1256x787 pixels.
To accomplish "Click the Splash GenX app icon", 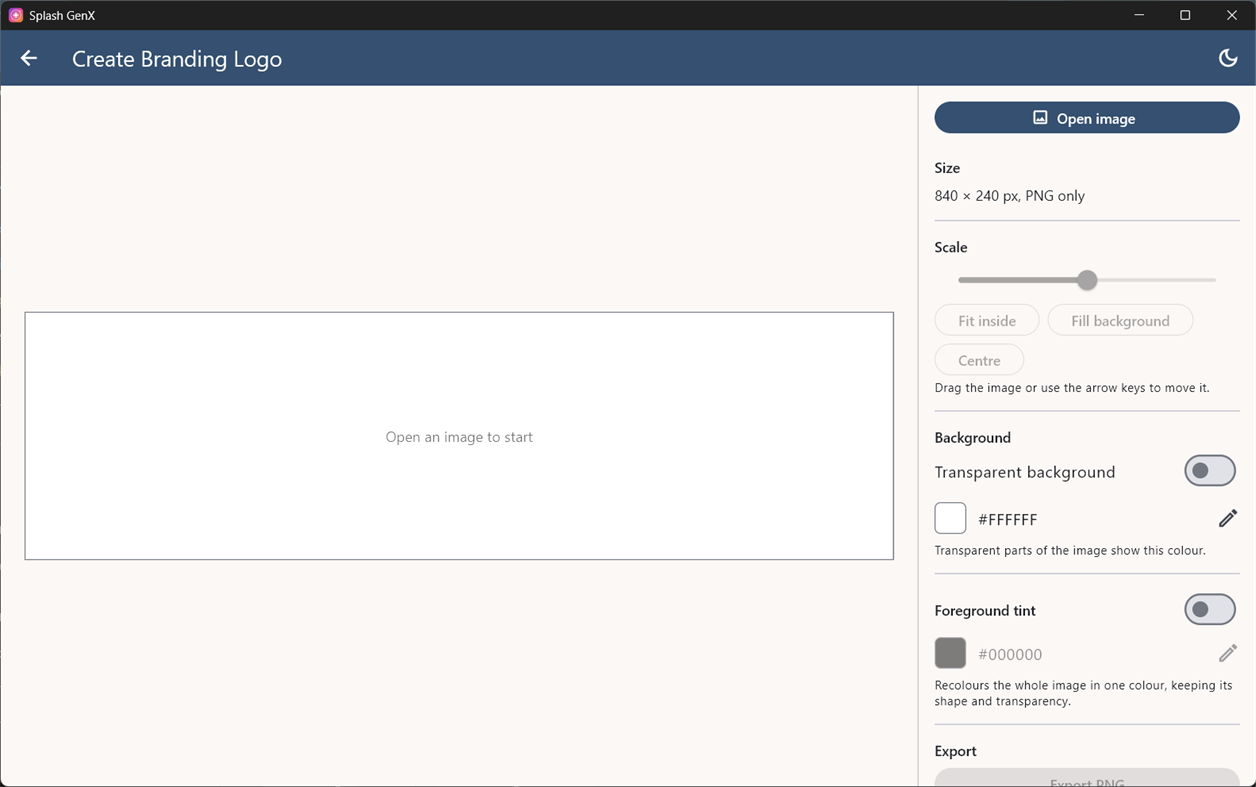I will [x=15, y=15].
